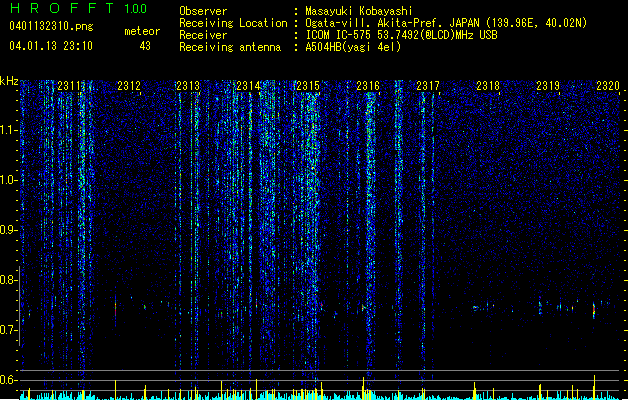Click the HROFFT 1.0.0 title text
Viewport: 629px width, 400px height.
pyautogui.click(x=78, y=8)
